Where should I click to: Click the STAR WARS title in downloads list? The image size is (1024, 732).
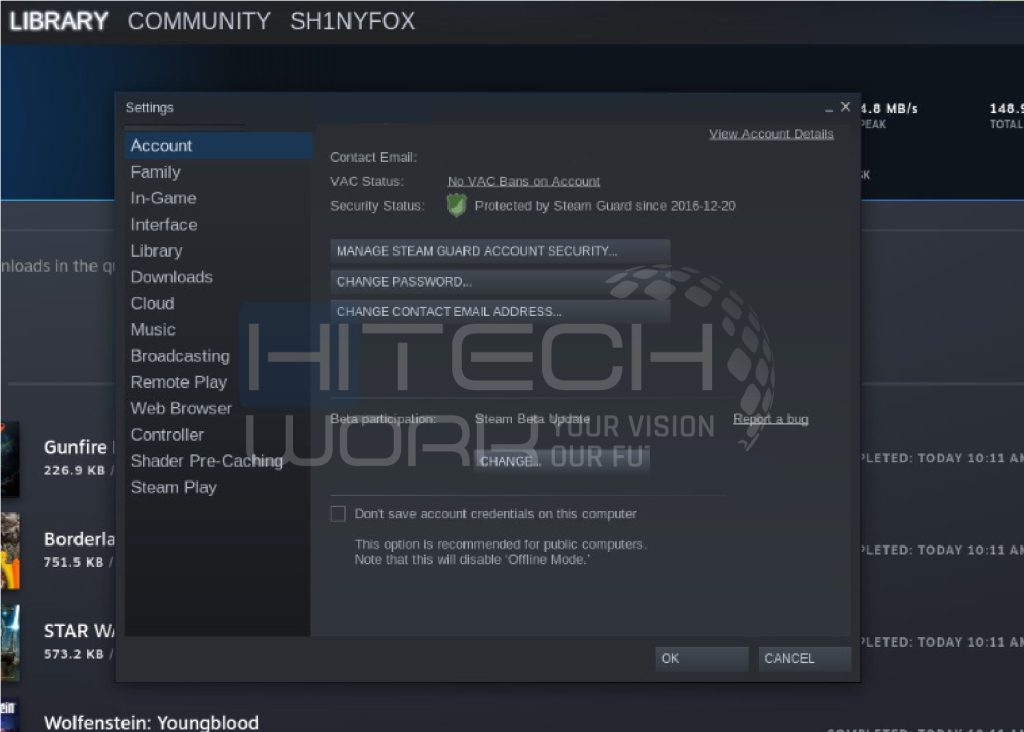click(79, 631)
